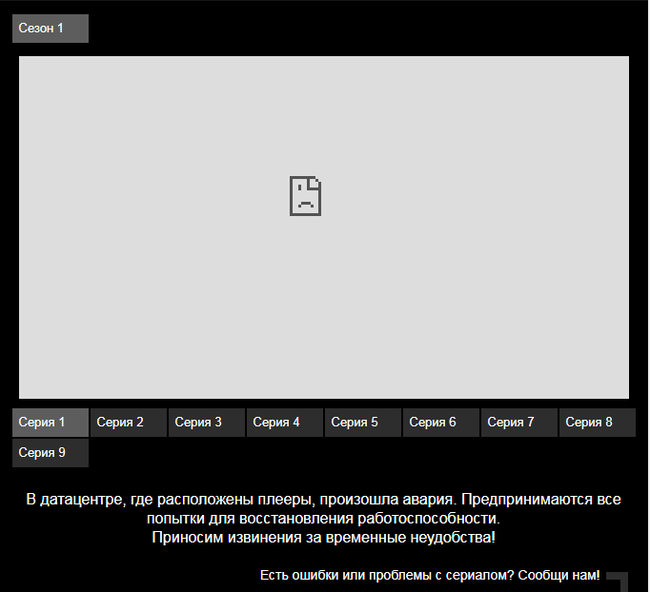Select the Сезон 1 season tab
Viewport: 650px width, 592px height.
50,29
